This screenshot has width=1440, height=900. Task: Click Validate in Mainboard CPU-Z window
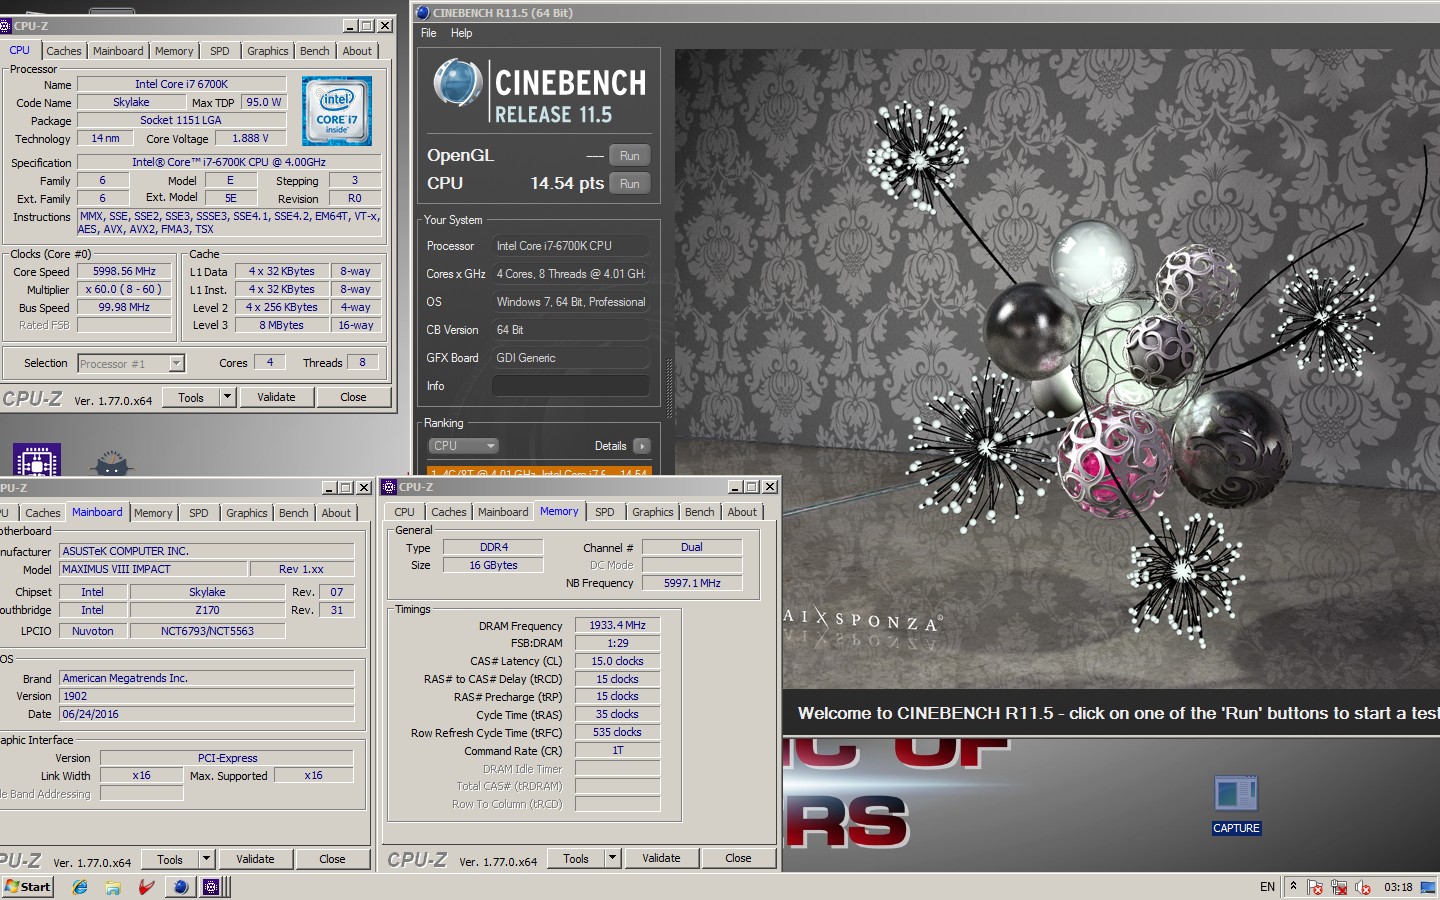click(255, 859)
